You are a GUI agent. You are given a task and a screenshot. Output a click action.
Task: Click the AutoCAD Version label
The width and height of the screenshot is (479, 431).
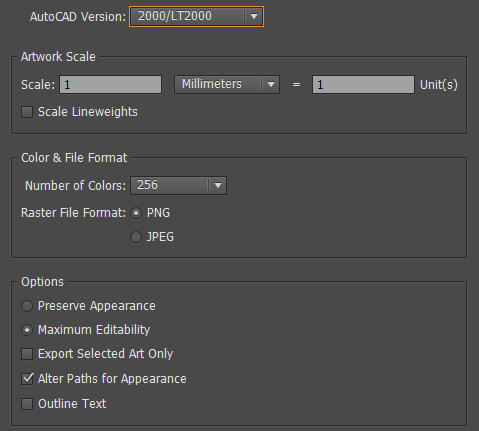tap(78, 17)
